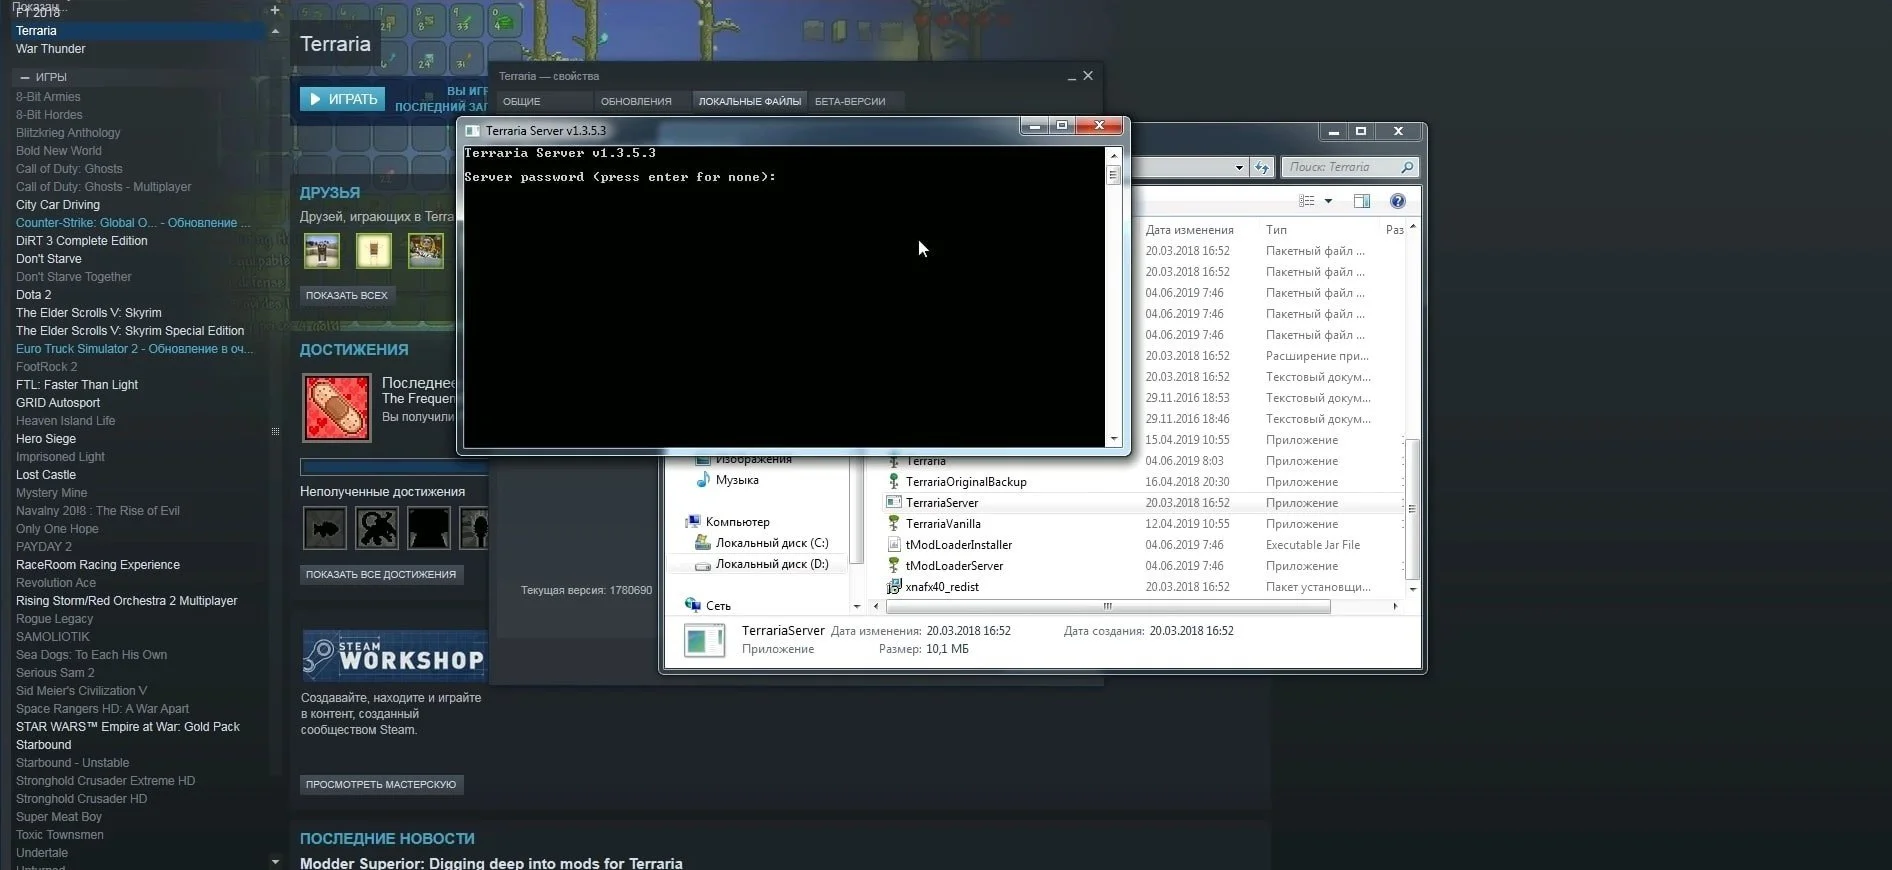
Task: Click the ИГРАТЬ play button
Action: coord(342,99)
